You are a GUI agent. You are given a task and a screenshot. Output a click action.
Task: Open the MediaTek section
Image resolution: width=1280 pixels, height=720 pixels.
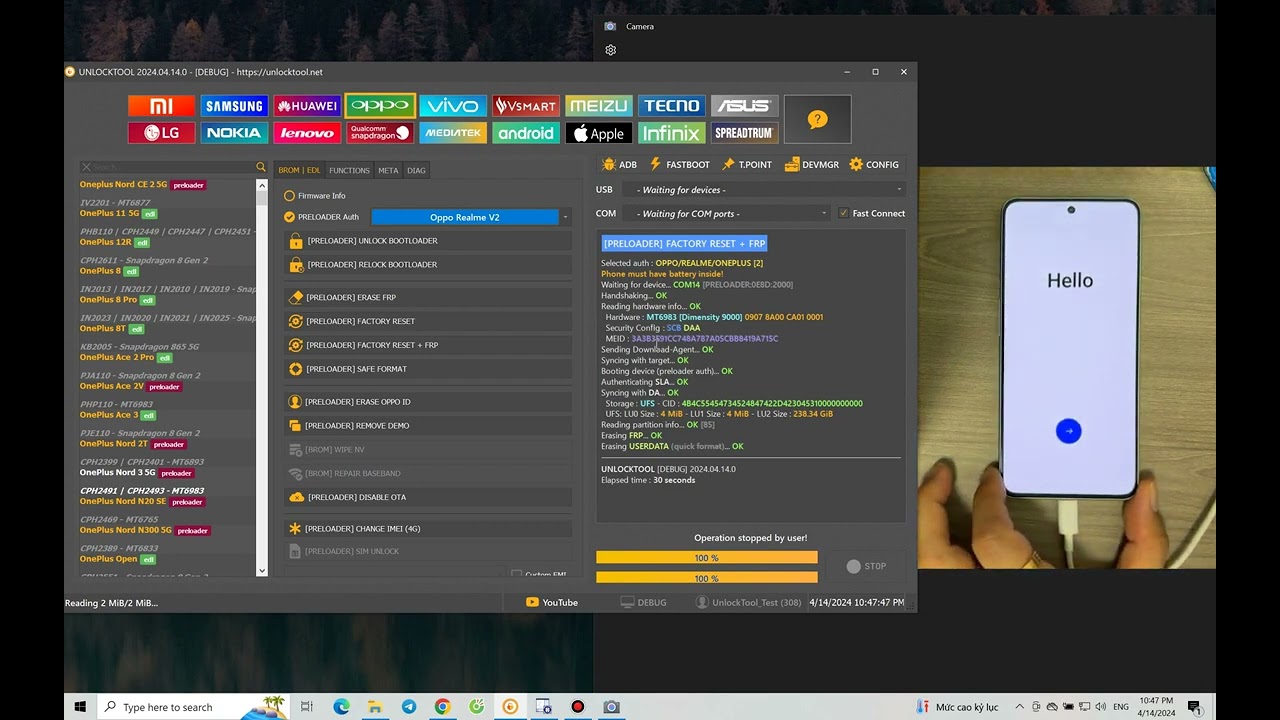[x=453, y=133]
